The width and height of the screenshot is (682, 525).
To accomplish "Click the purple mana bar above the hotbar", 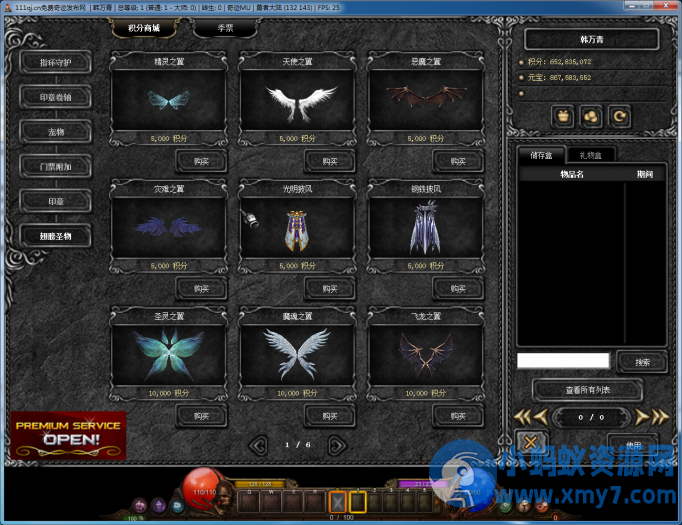I will click(422, 484).
